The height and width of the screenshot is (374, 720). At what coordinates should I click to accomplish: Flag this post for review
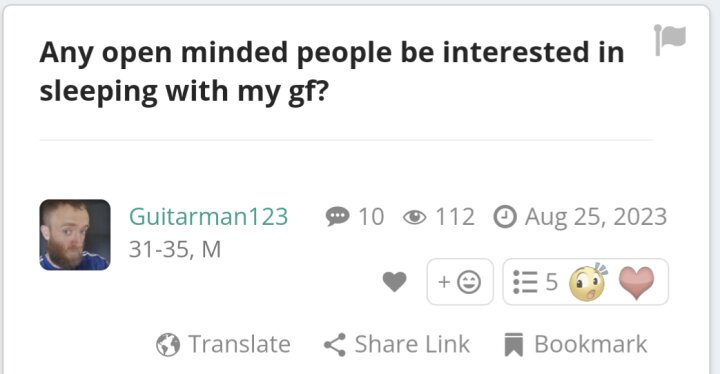tap(670, 40)
